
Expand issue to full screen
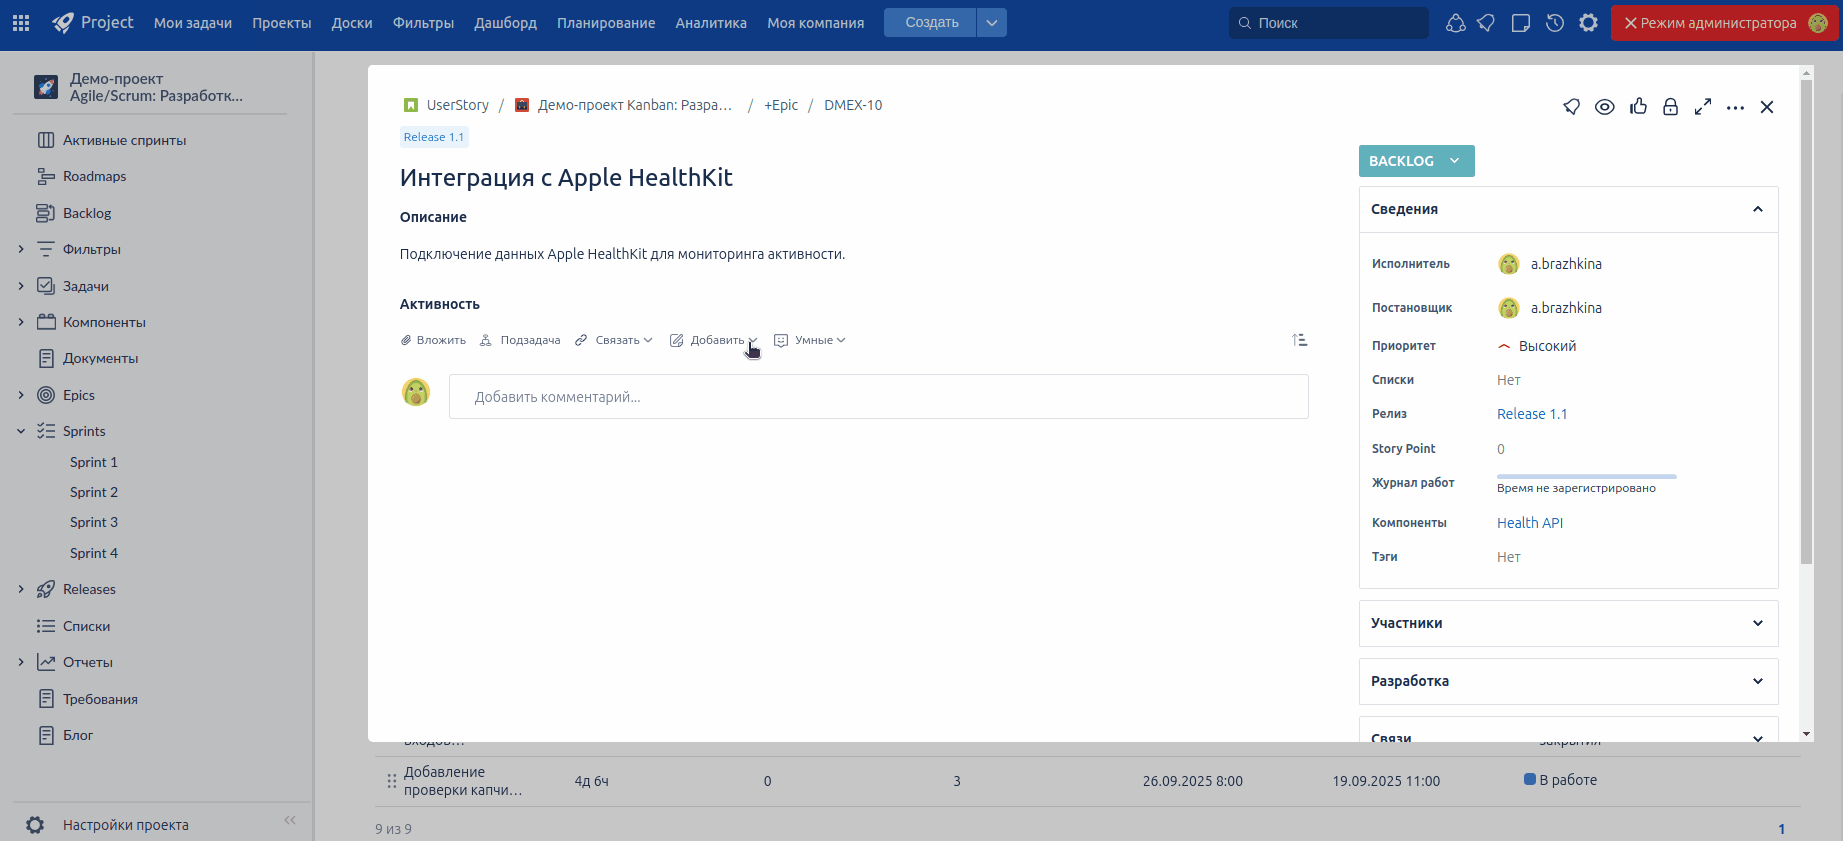click(1703, 107)
